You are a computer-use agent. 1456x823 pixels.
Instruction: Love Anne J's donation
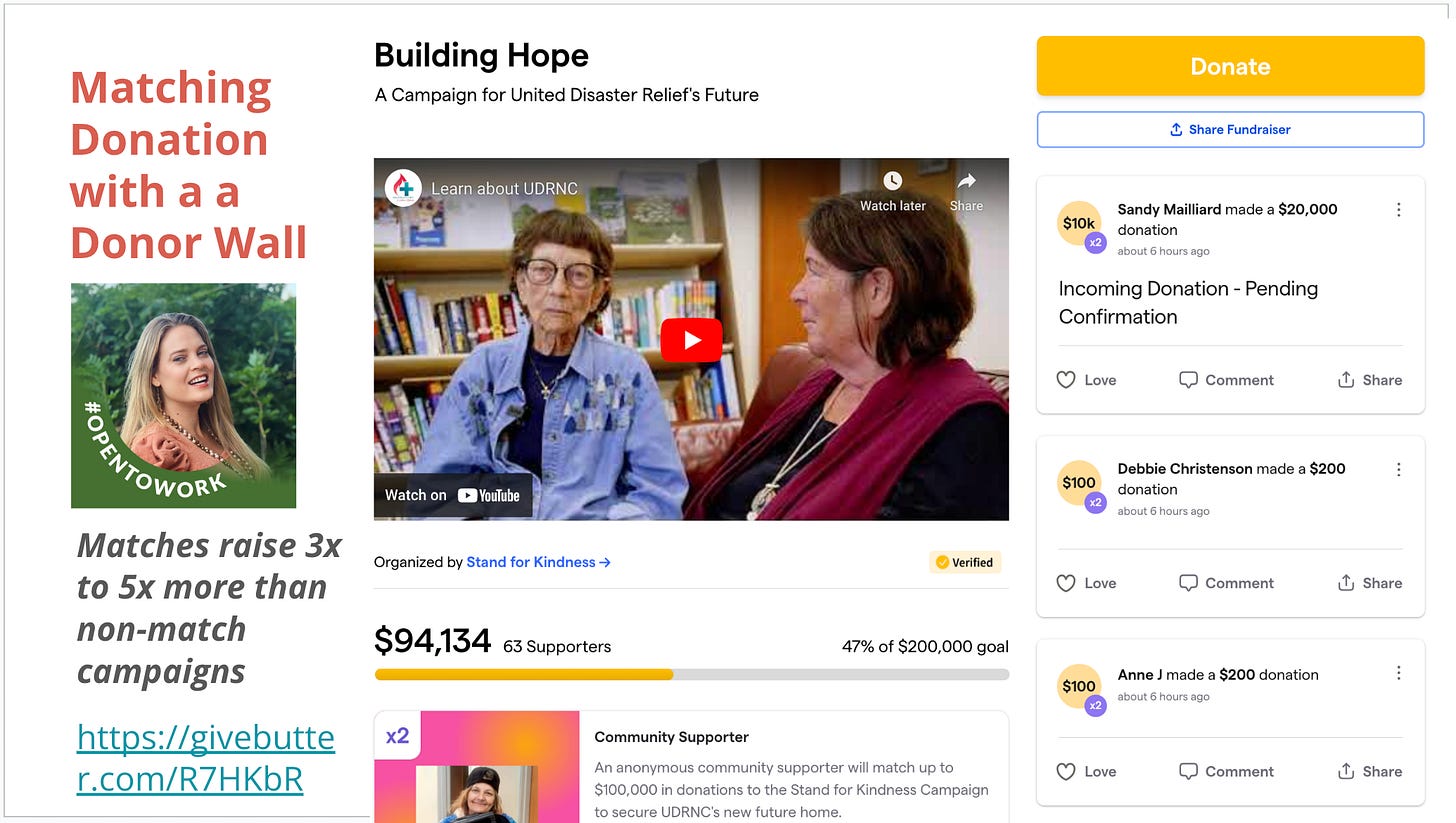(1086, 771)
